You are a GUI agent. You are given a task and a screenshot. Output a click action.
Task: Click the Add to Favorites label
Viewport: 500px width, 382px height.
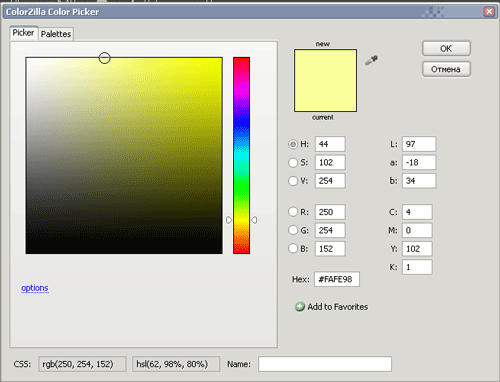pos(338,307)
